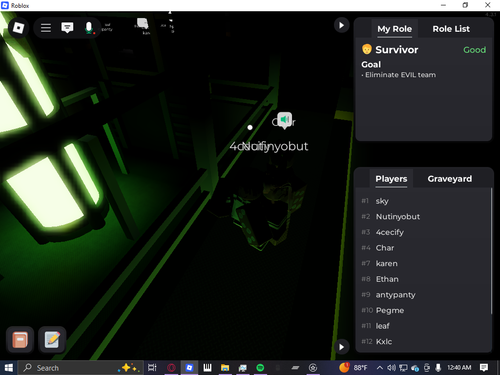Viewport: 500px width, 375px height.
Task: Click the players list scrollbar
Action: coord(491,251)
